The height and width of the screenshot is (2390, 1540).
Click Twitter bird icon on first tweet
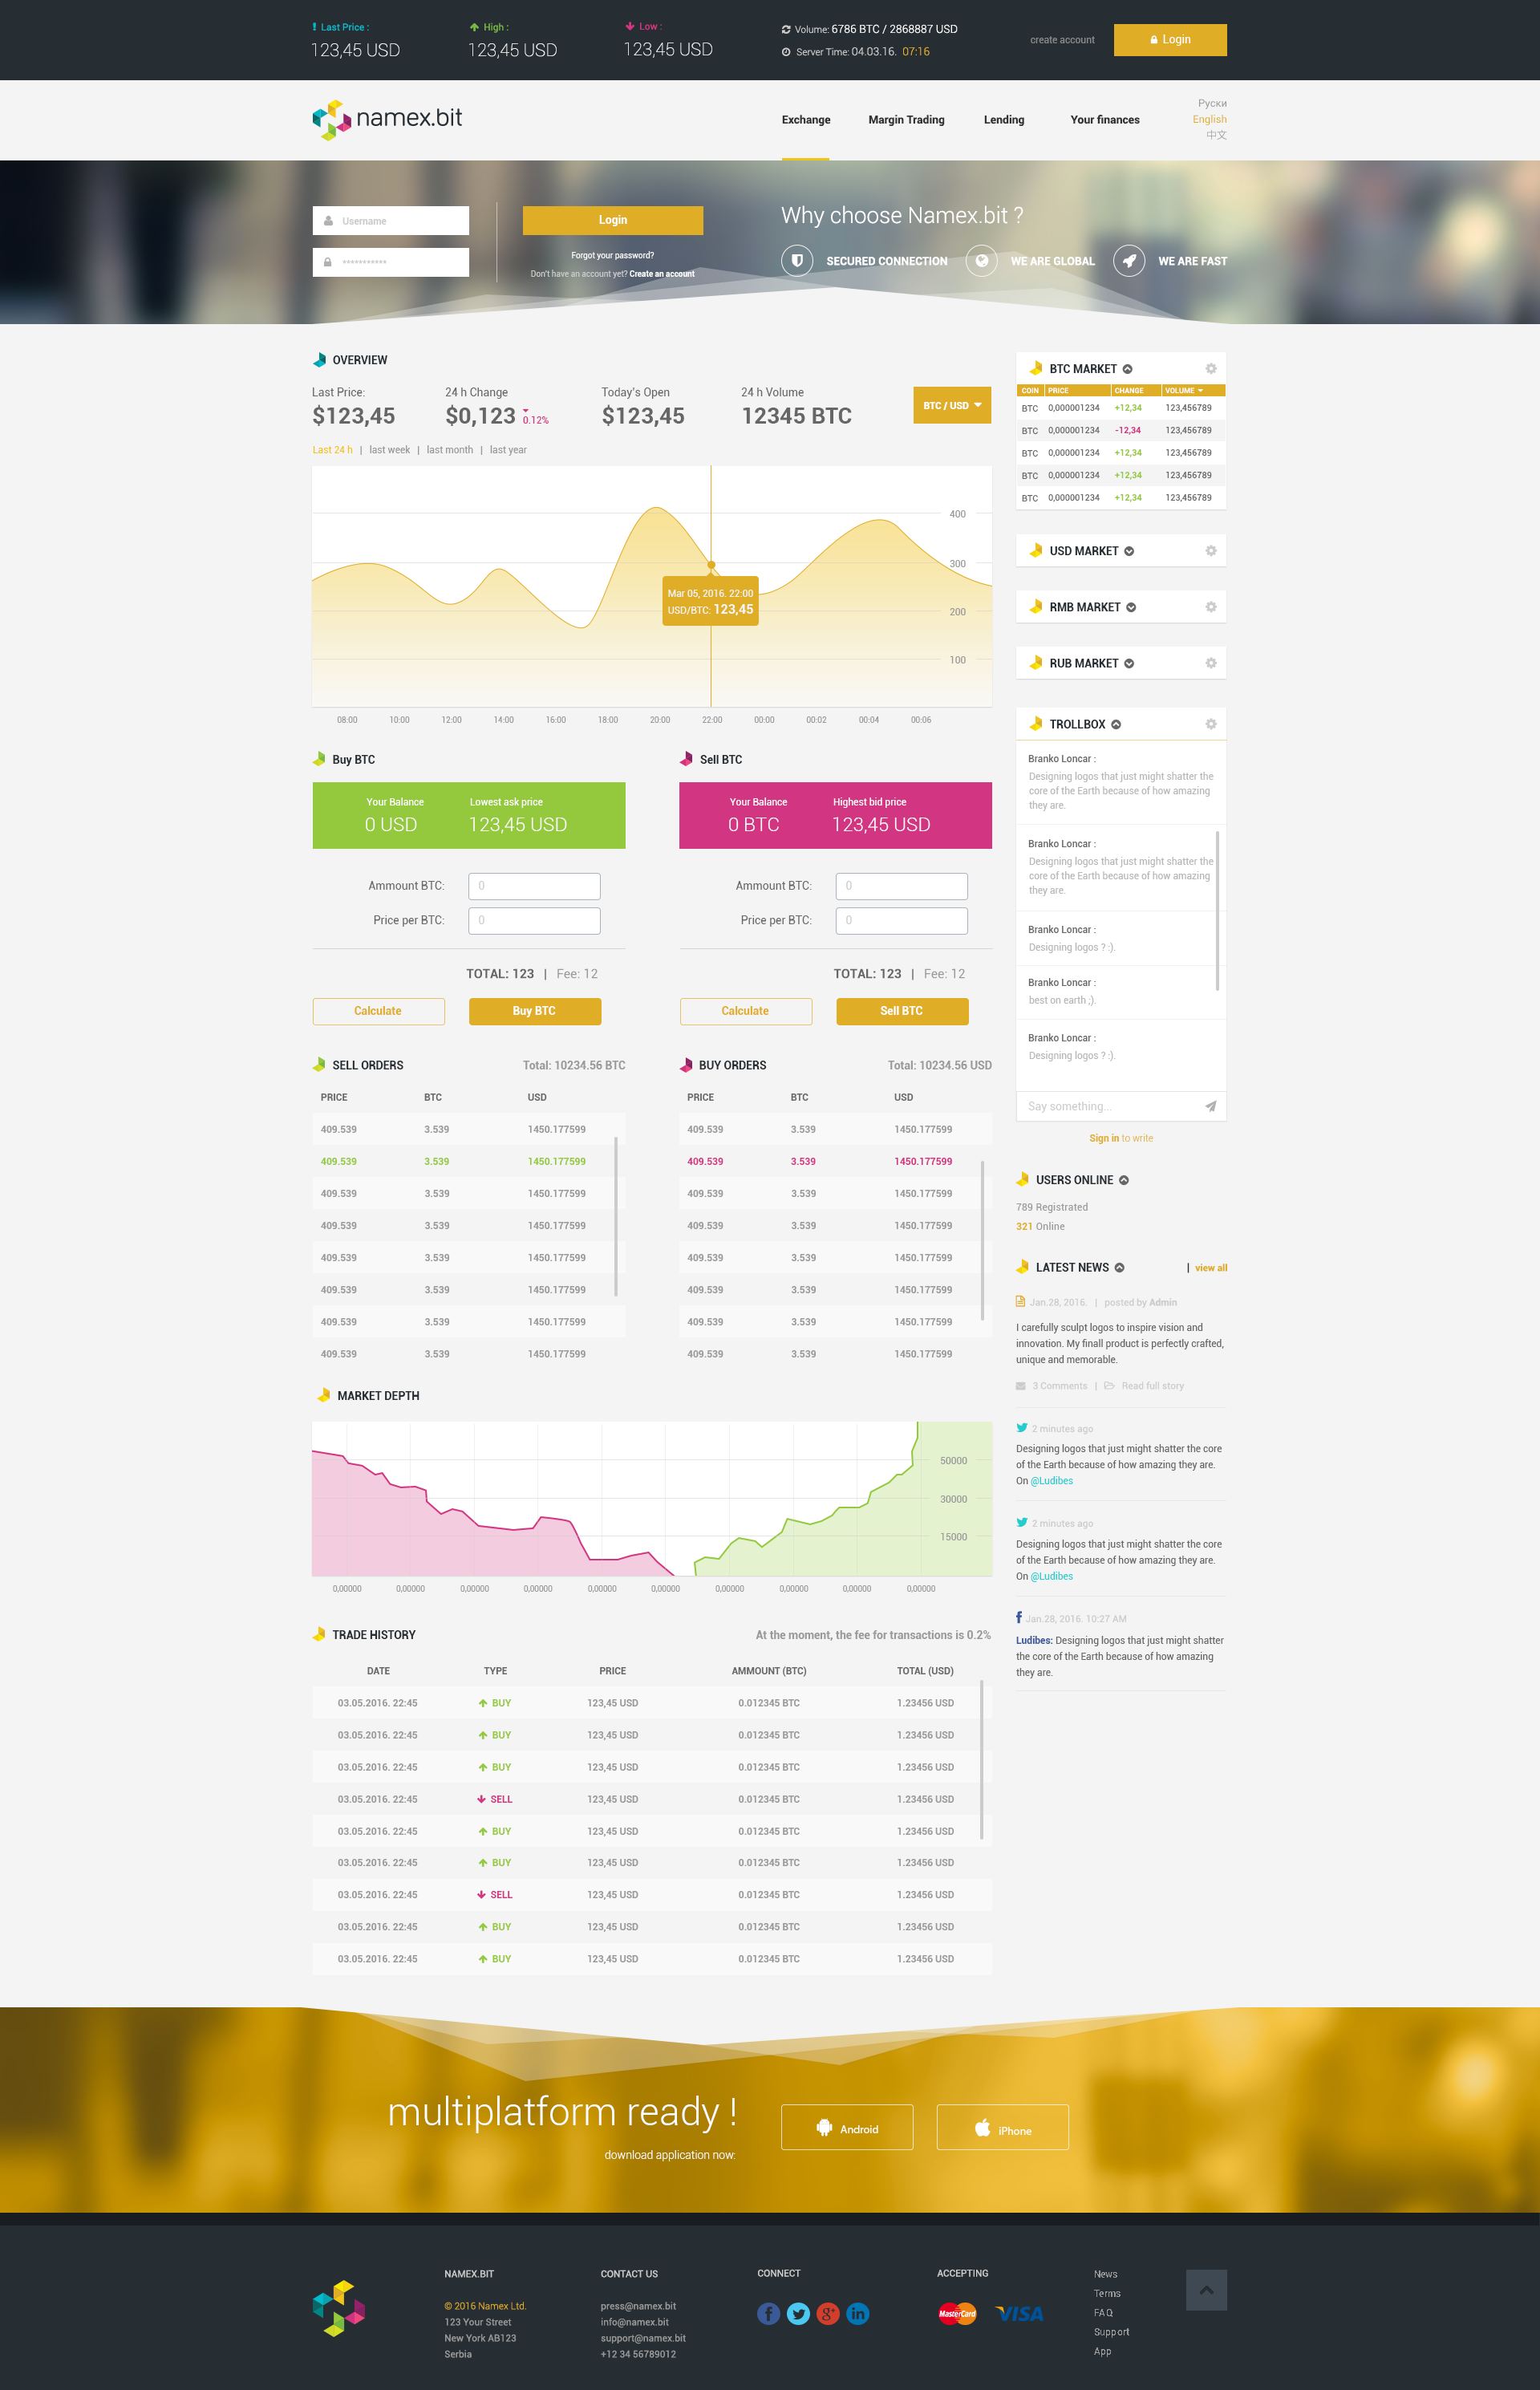coord(1022,1428)
